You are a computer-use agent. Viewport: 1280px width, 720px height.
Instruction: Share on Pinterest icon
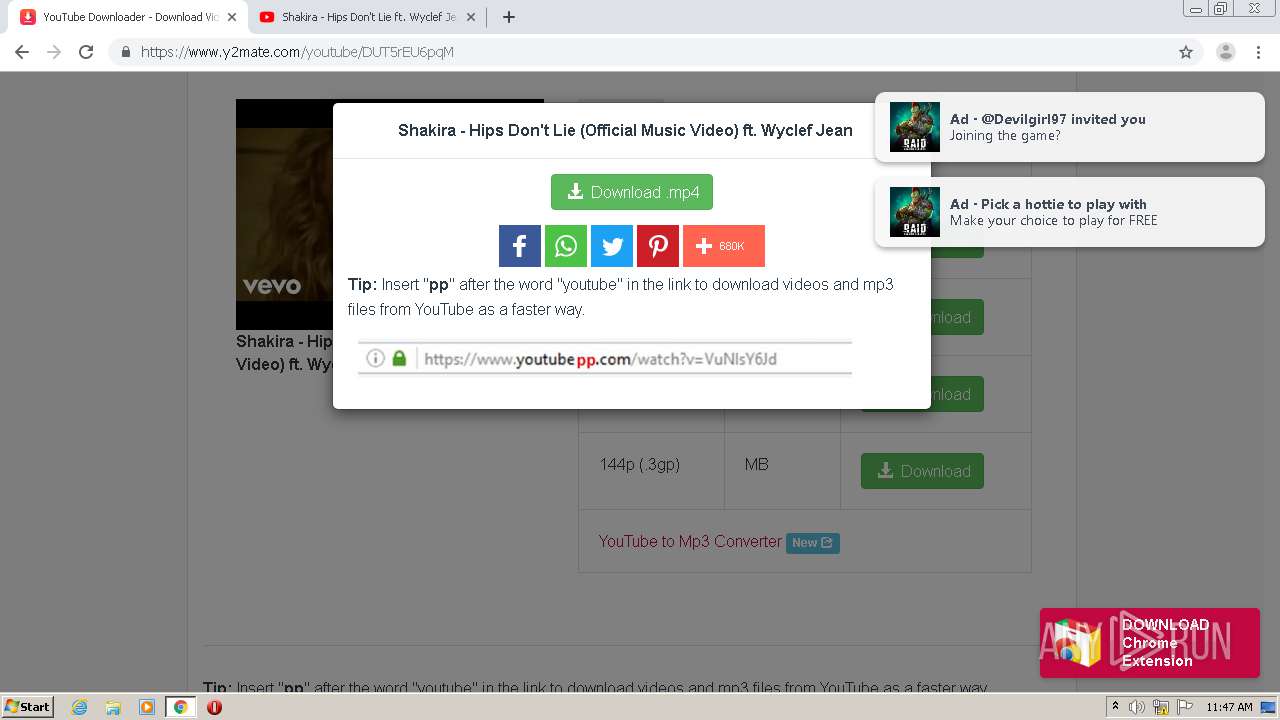click(x=658, y=246)
